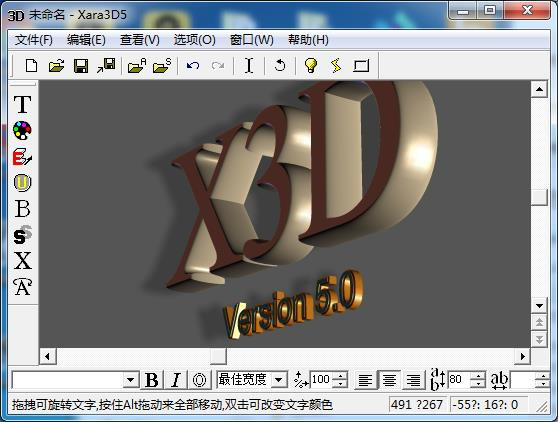Align text to the left

(x=365, y=380)
